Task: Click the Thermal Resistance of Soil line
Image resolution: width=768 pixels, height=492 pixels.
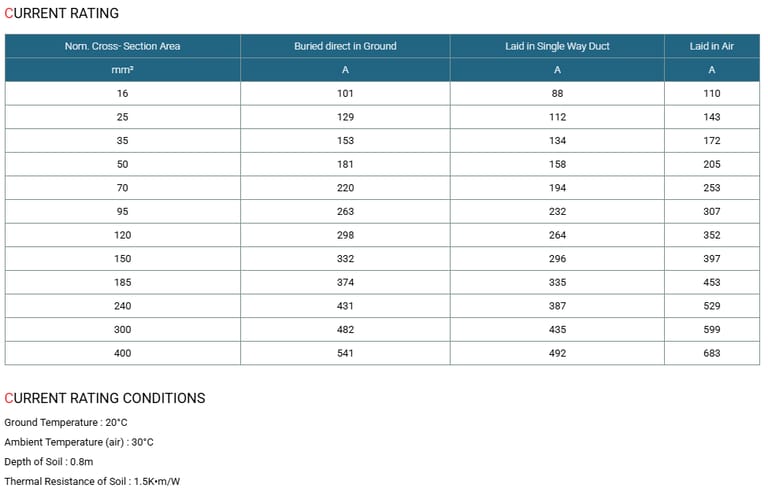Action: [x=92, y=482]
